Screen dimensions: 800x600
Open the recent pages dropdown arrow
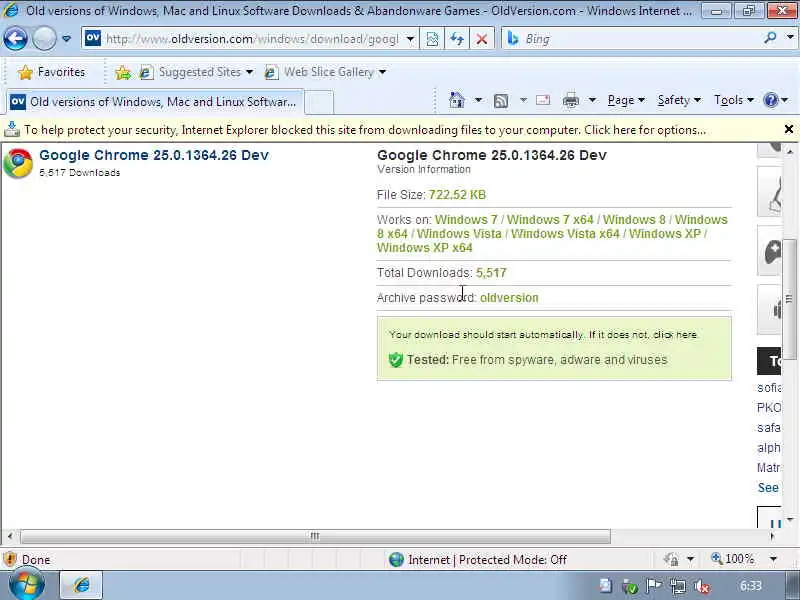66,39
